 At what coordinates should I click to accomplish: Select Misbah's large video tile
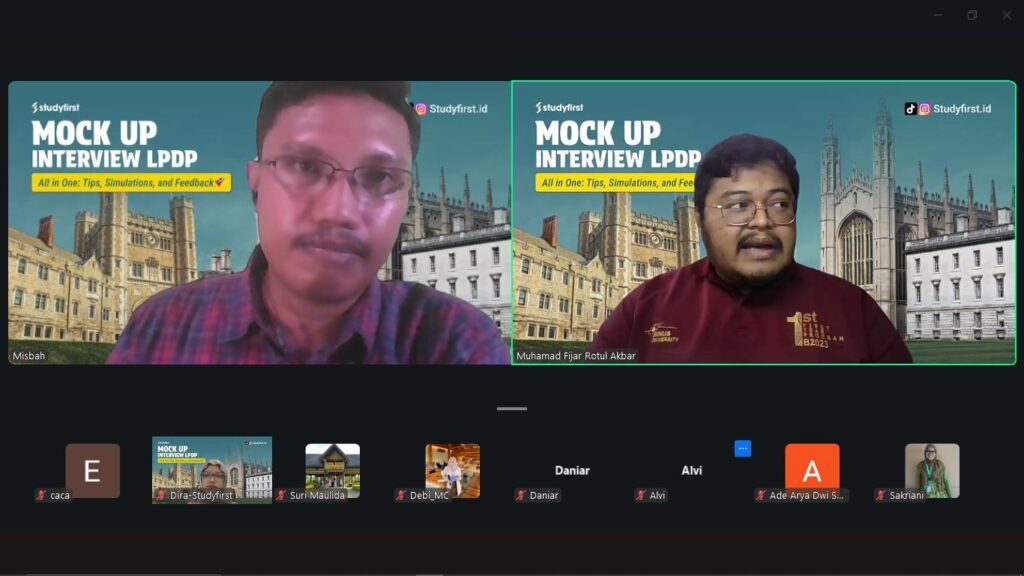258,222
